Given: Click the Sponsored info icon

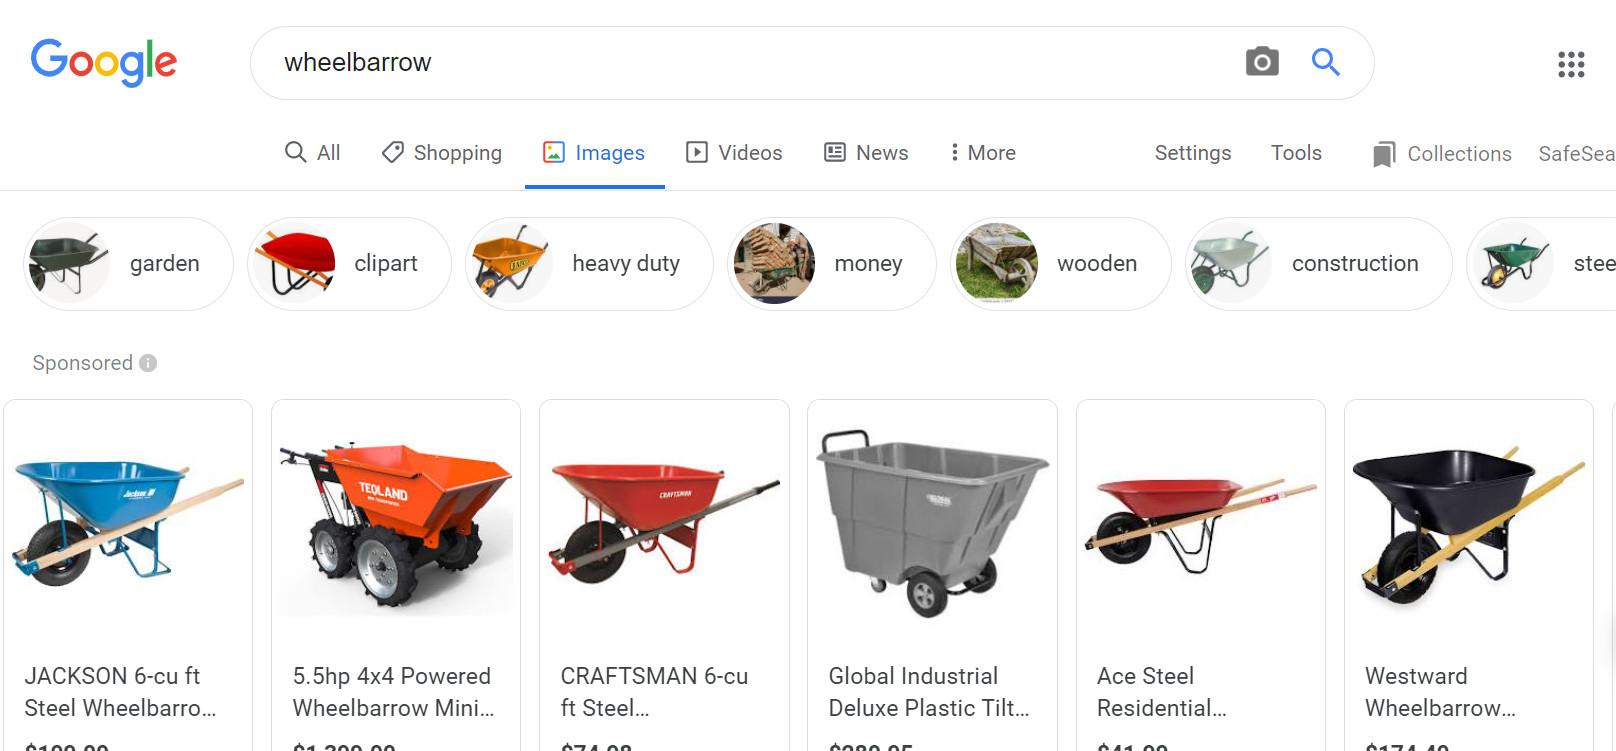Looking at the screenshot, I should tap(148, 363).
